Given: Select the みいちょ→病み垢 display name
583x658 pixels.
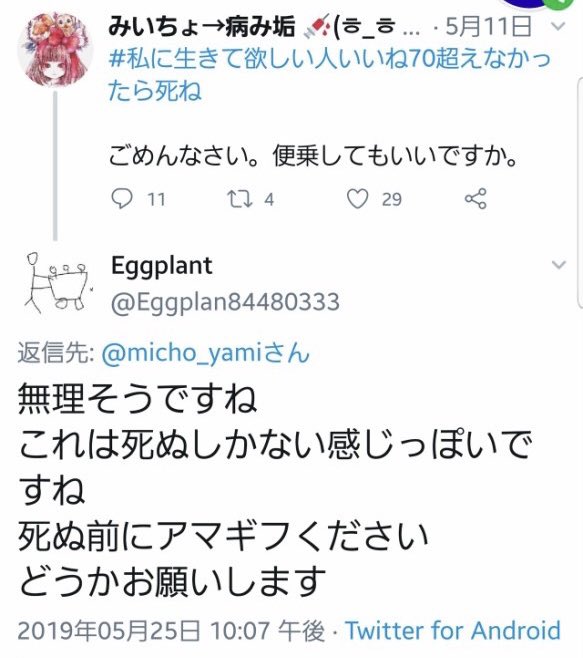Looking at the screenshot, I should pyautogui.click(x=201, y=27).
